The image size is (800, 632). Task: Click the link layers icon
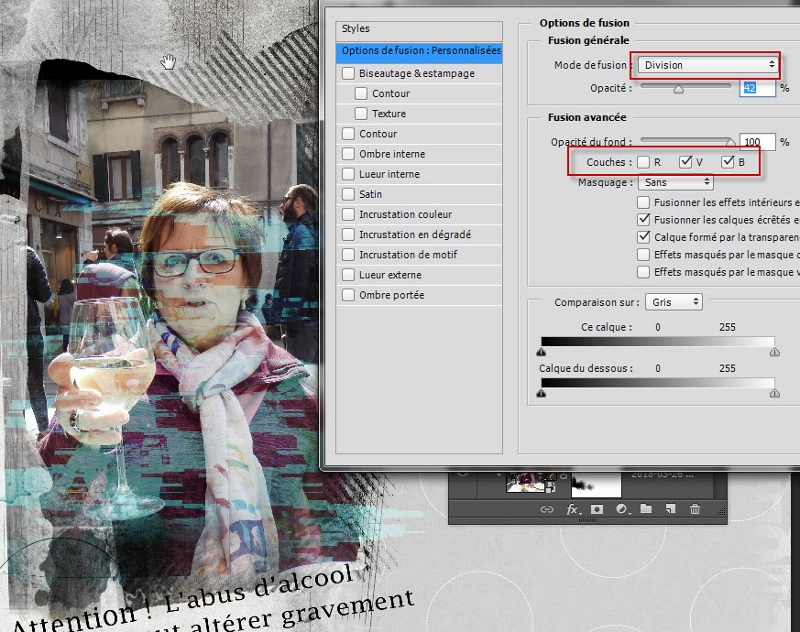pyautogui.click(x=547, y=510)
